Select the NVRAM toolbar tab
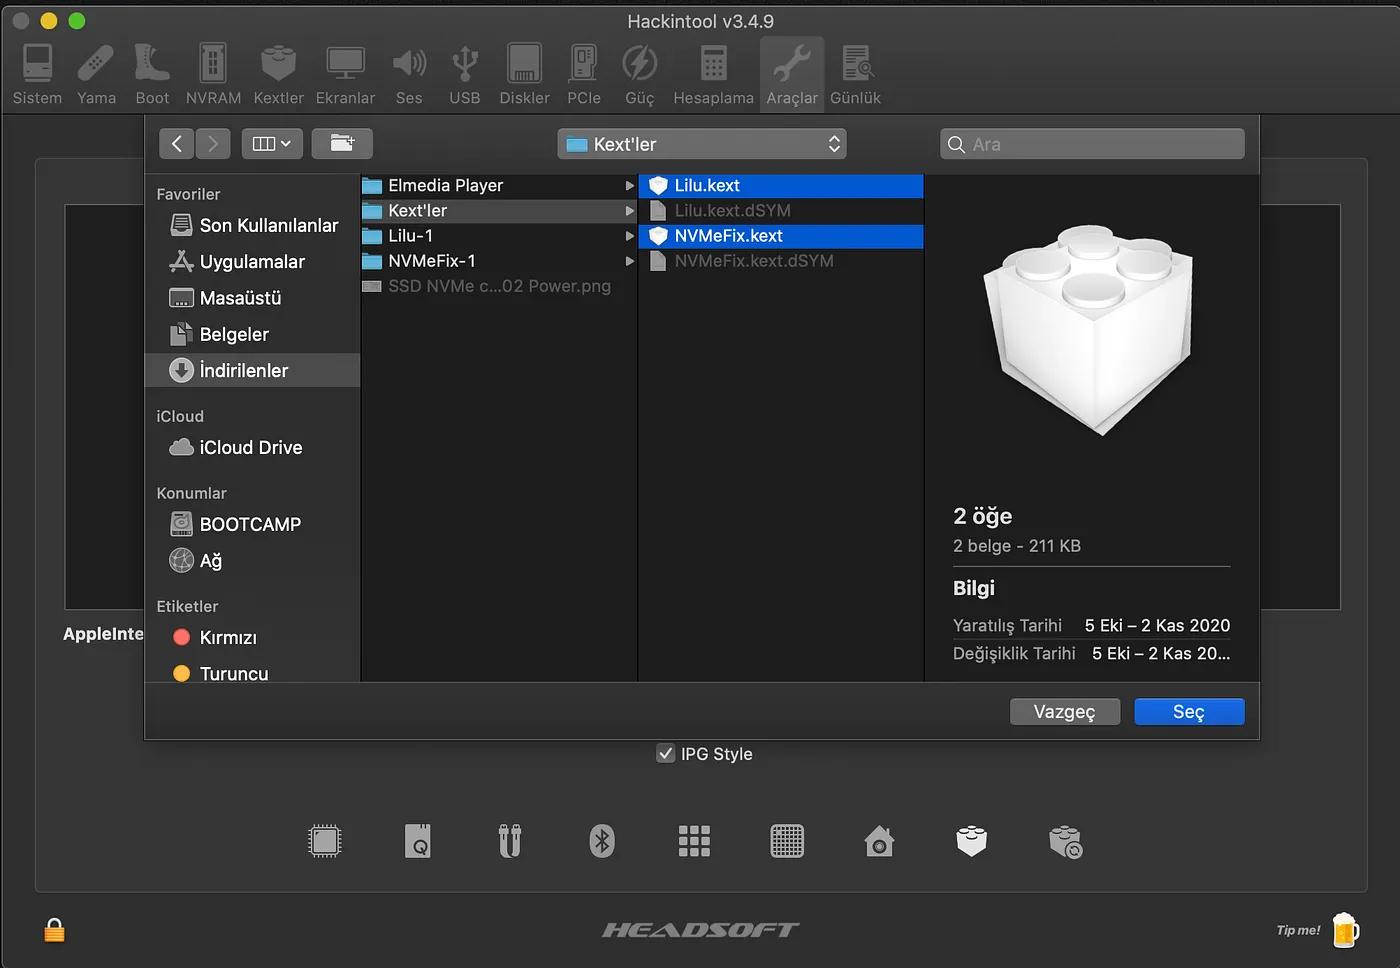Viewport: 1400px width, 968px height. [213, 75]
